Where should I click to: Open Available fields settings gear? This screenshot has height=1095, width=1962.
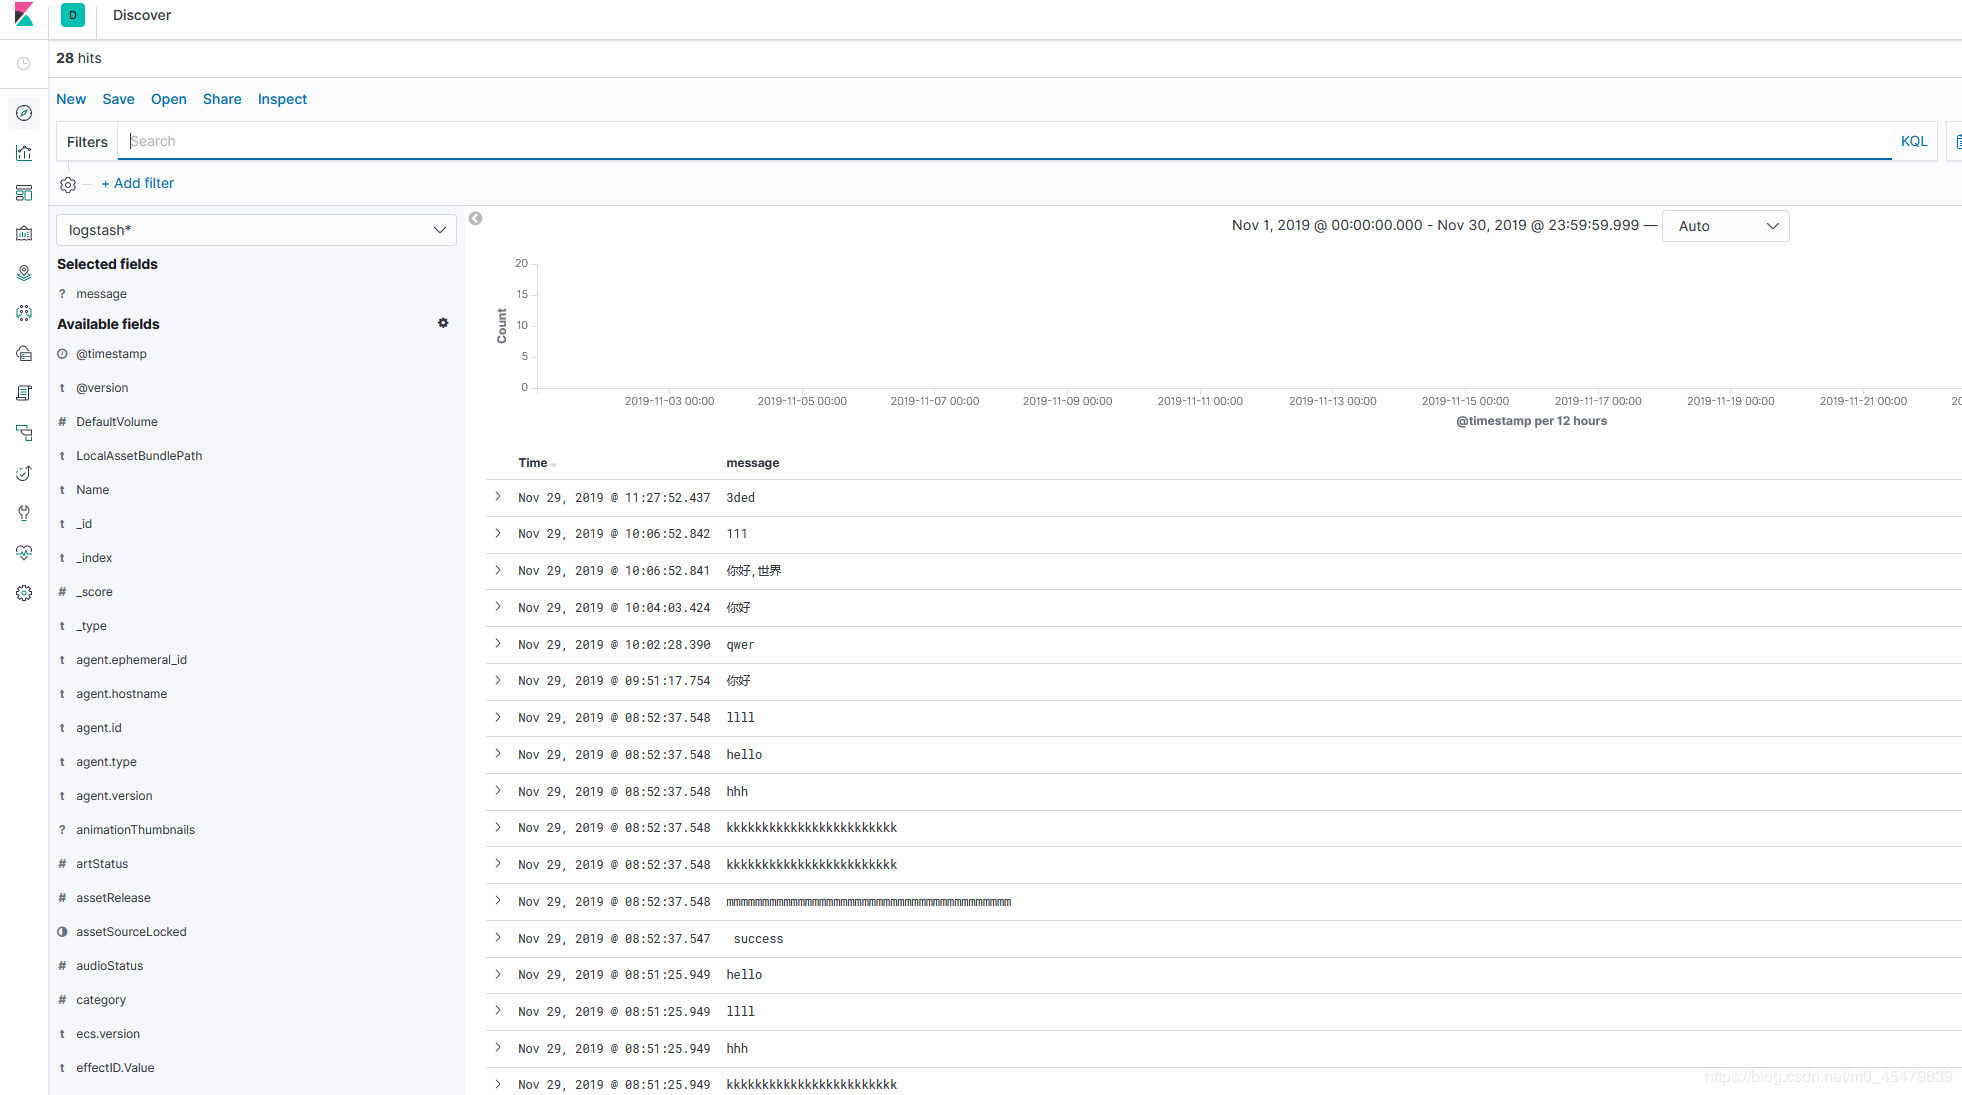(x=443, y=323)
